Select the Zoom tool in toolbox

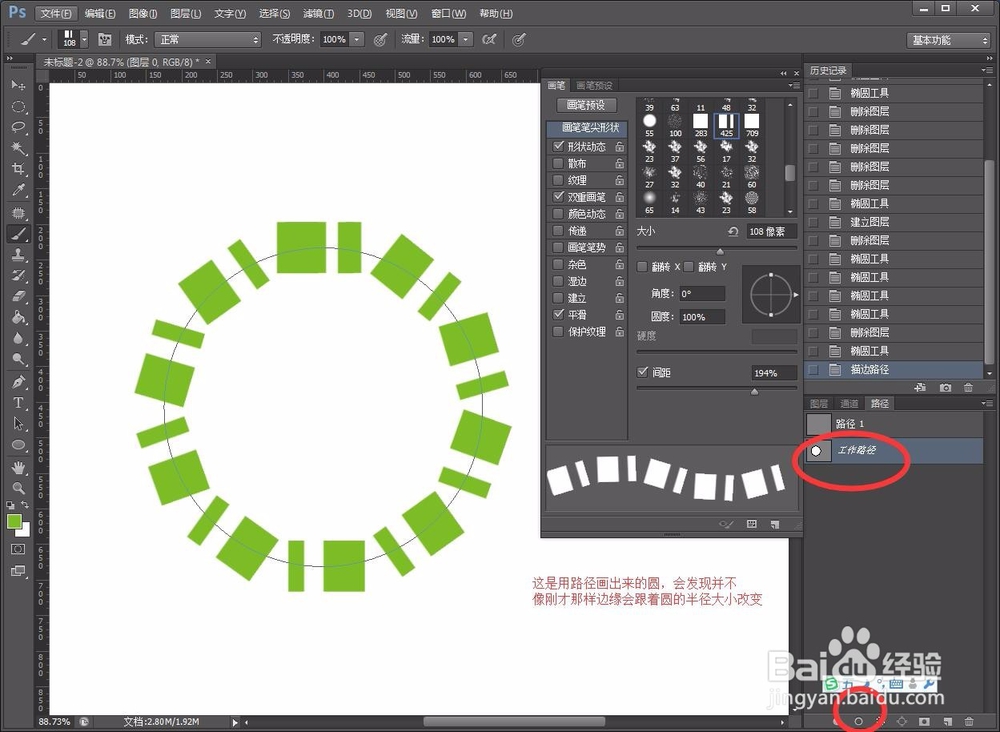pyautogui.click(x=18, y=489)
